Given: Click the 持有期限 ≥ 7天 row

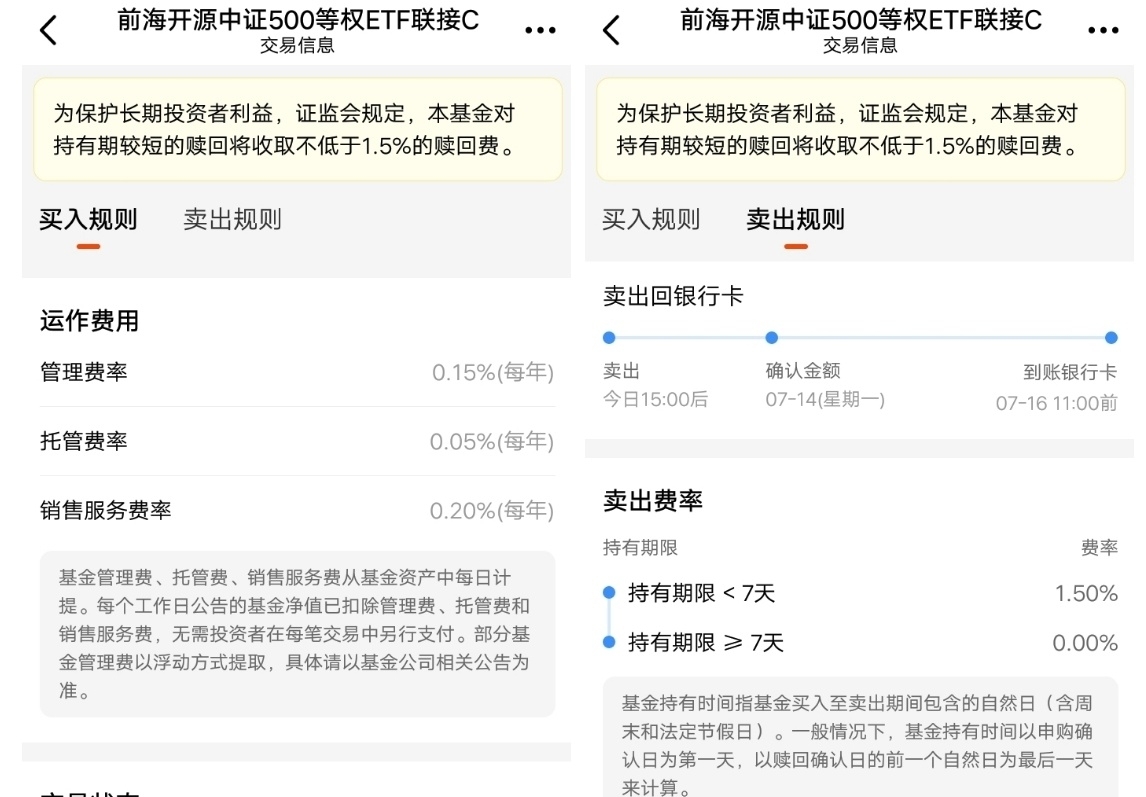Looking at the screenshot, I should 860,643.
